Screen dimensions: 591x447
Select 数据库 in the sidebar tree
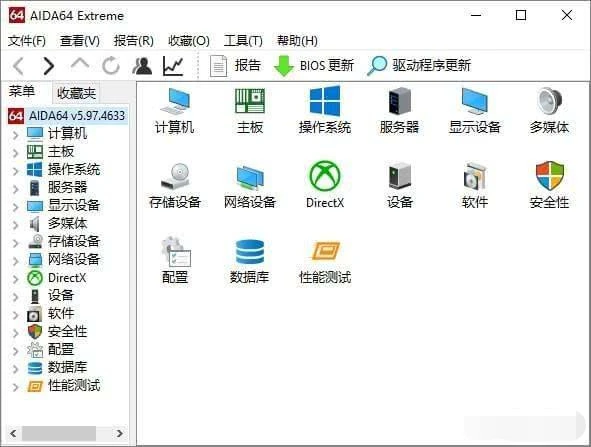[67, 367]
